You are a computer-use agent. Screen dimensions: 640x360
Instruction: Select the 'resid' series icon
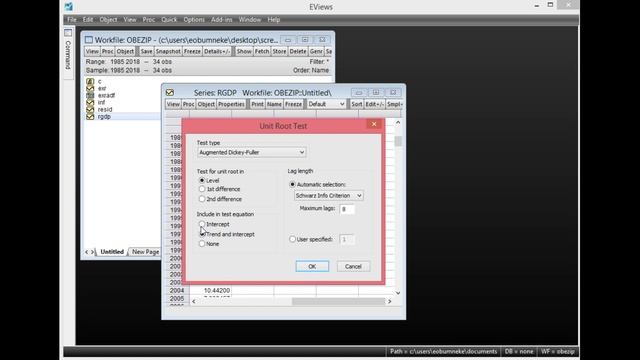pos(90,109)
